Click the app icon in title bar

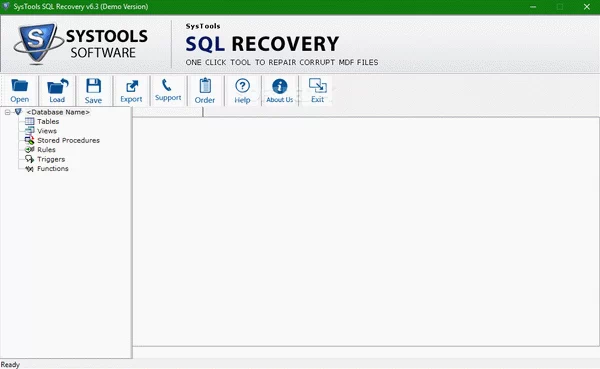click(6, 6)
